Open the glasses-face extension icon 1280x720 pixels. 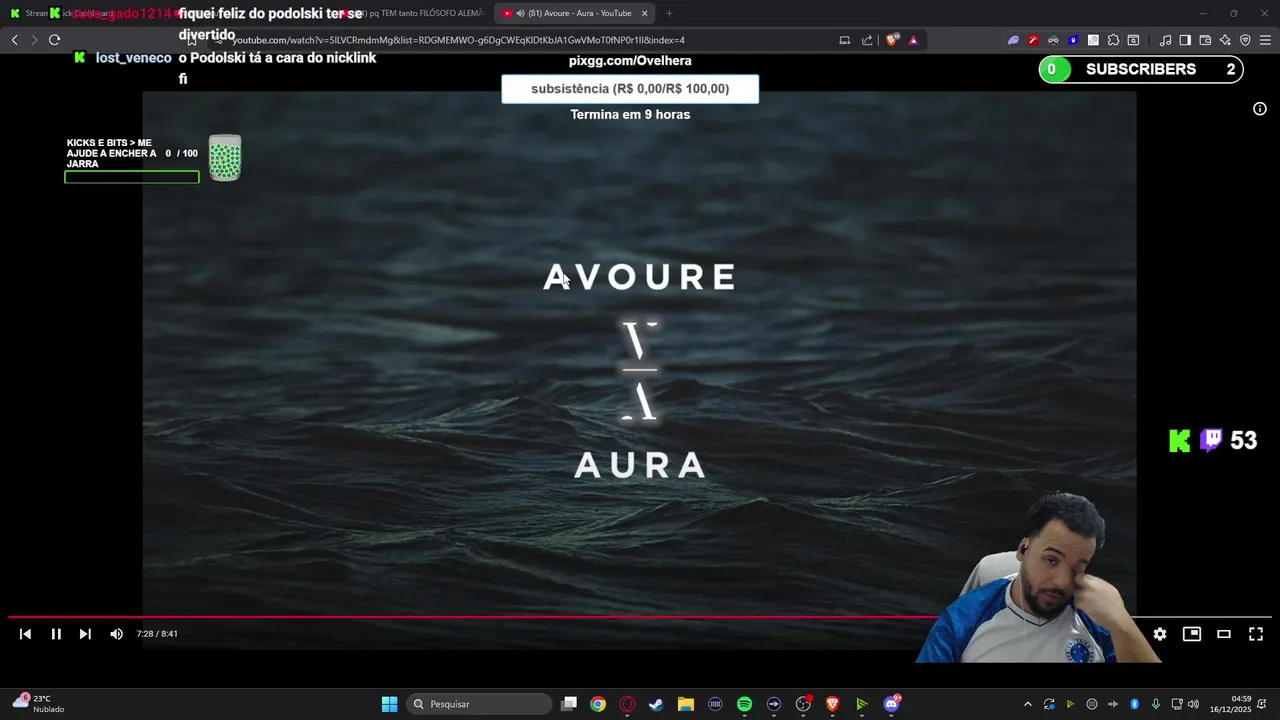(1053, 40)
